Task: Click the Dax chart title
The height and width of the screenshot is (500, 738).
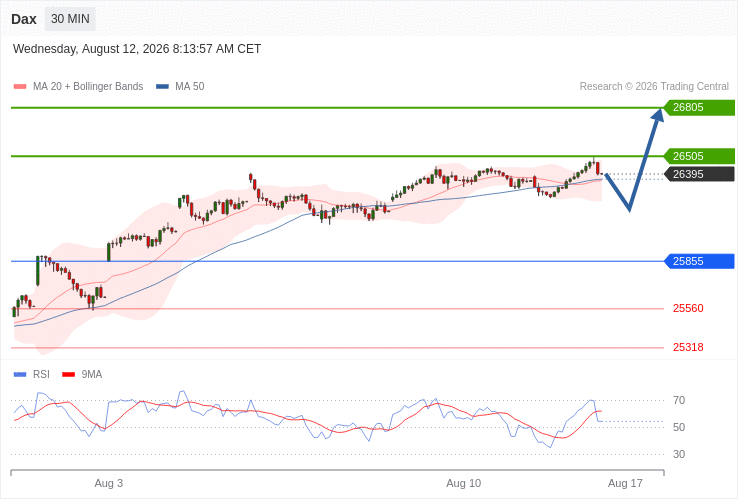Action: (x=24, y=19)
